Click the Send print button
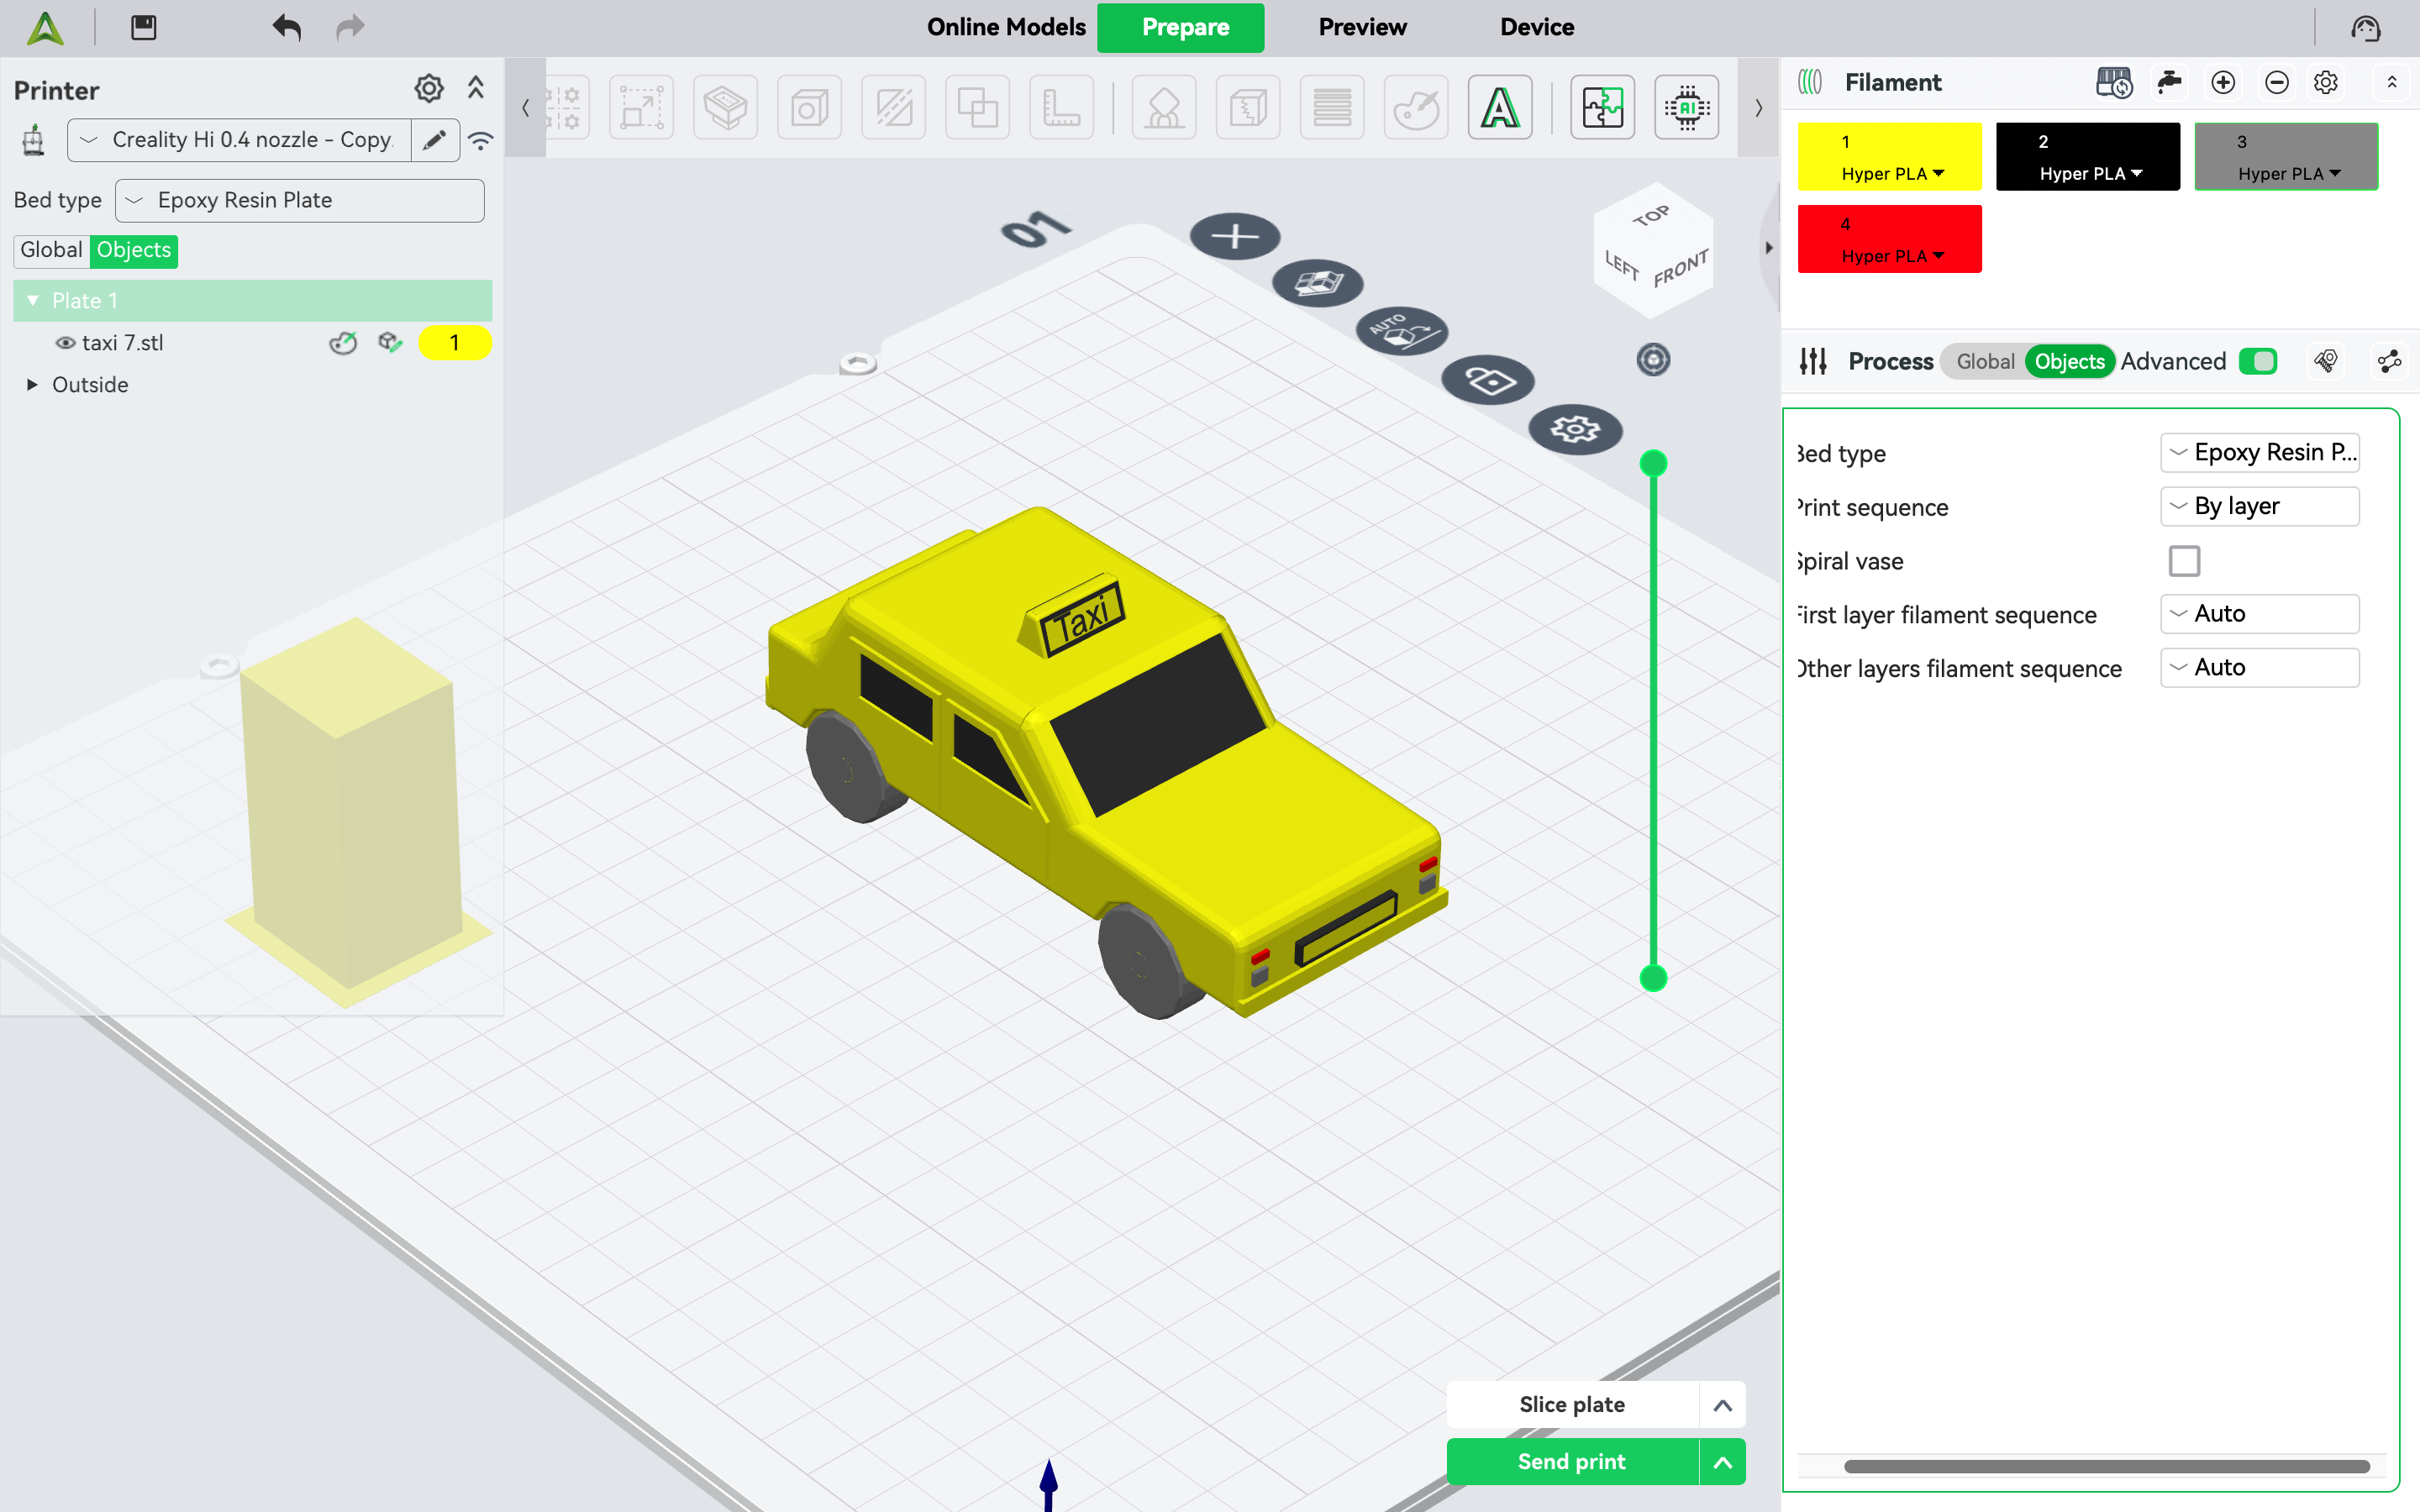This screenshot has width=2420, height=1512. click(x=1572, y=1461)
